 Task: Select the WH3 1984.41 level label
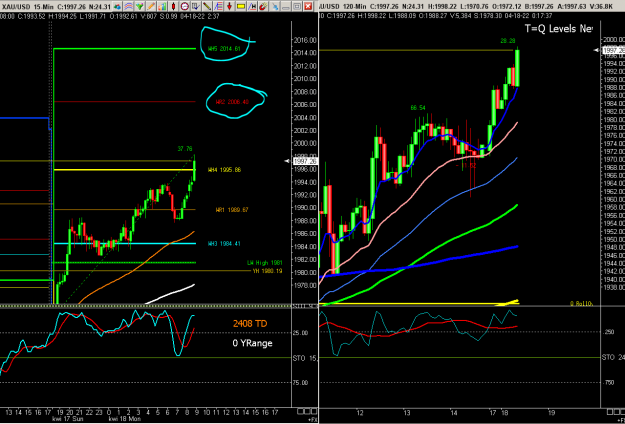[x=224, y=243]
